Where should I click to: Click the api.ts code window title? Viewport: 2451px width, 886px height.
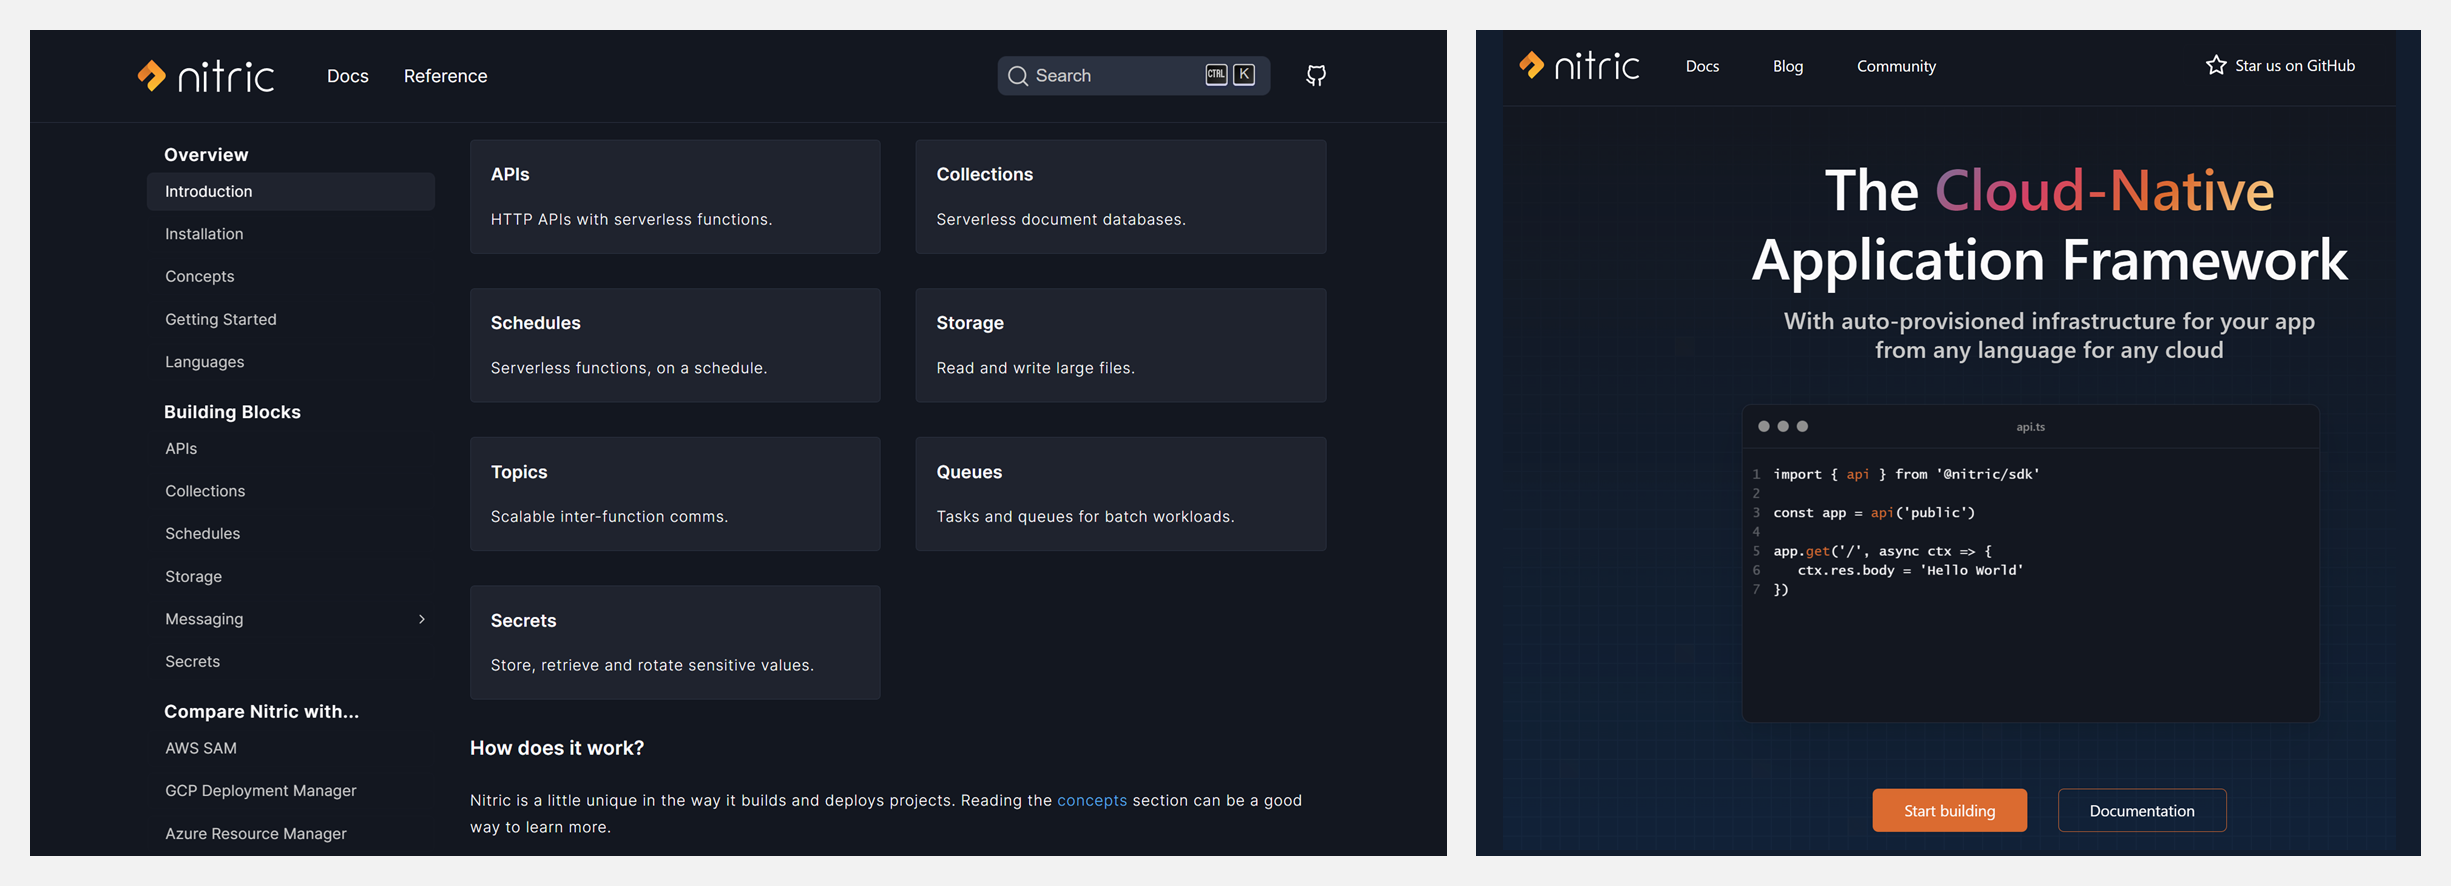click(2030, 427)
